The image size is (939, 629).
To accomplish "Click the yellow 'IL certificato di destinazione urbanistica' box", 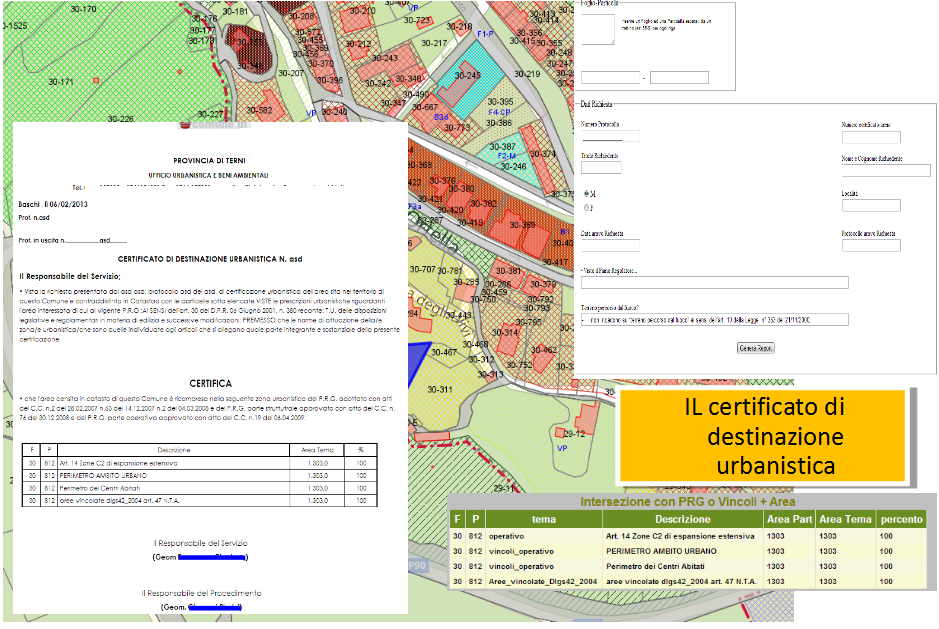I will tap(762, 436).
